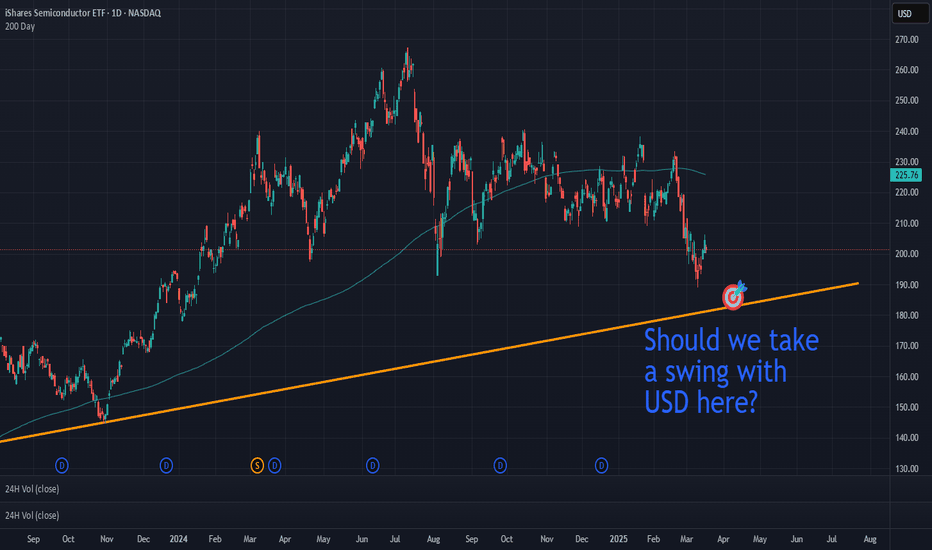Click the iShares Semiconductor ETF symbol title
Screen dimensions: 932x550
tap(83, 12)
